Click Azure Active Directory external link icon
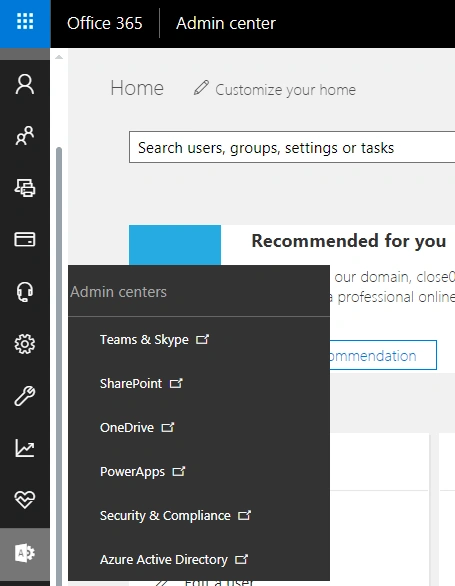 pyautogui.click(x=242, y=559)
